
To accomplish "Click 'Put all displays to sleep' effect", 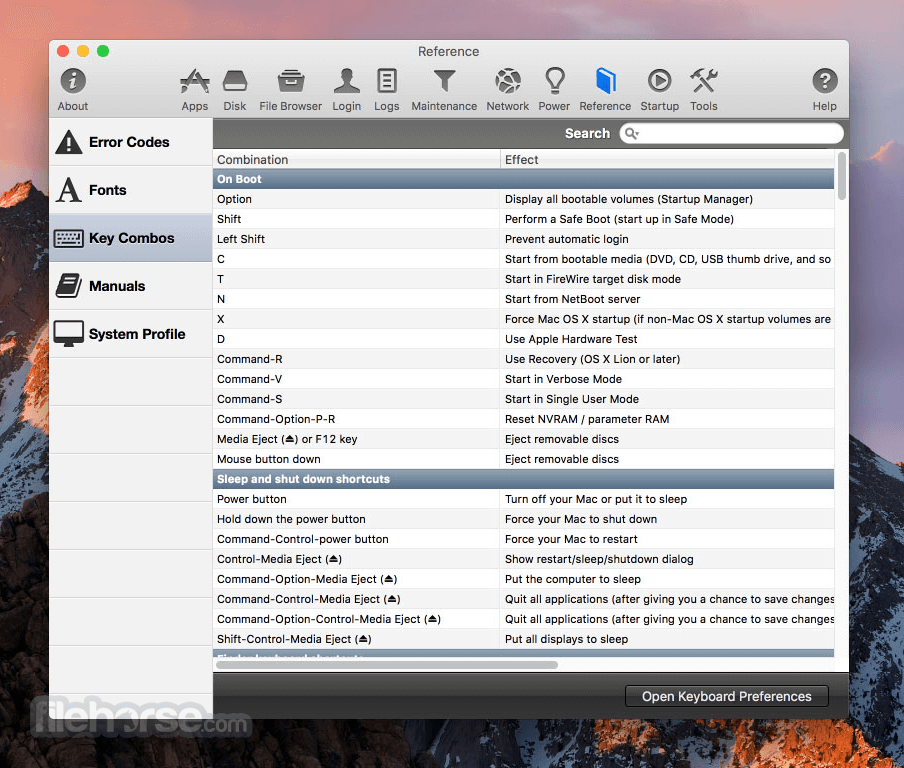I will pos(566,639).
